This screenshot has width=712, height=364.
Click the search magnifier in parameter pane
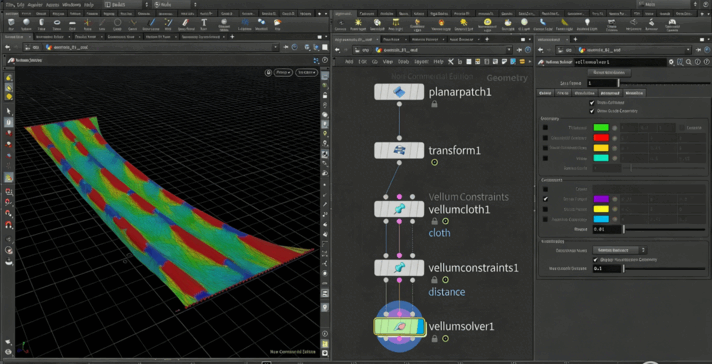tap(688, 62)
